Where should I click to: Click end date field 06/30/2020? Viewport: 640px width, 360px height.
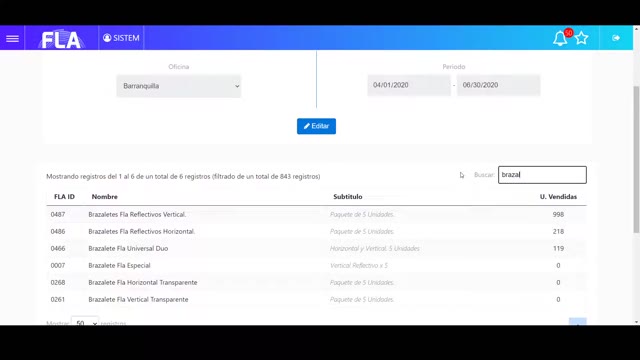498,85
